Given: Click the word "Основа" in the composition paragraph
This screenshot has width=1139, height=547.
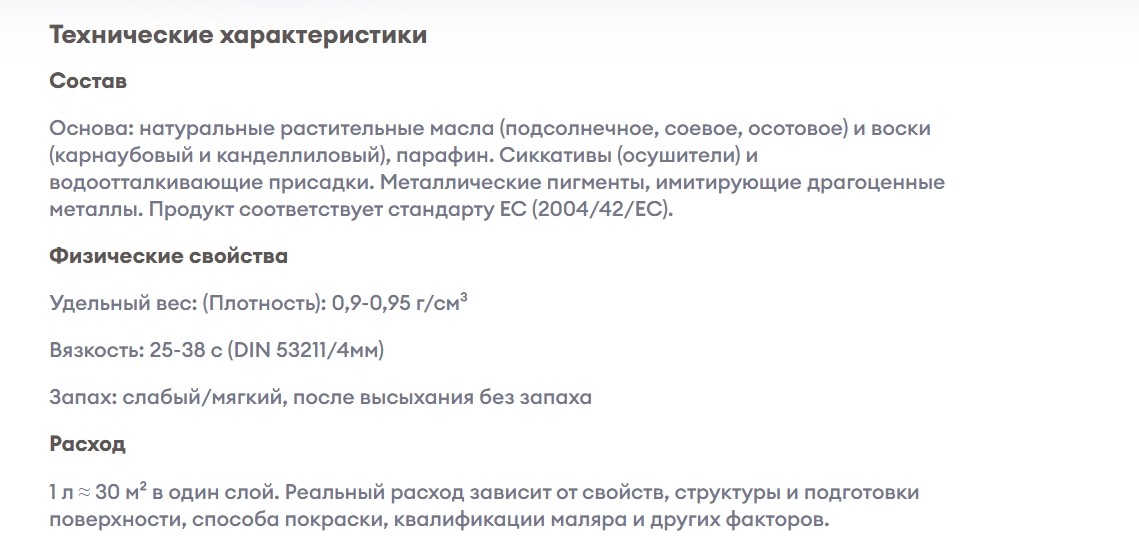Looking at the screenshot, I should tap(90, 129).
